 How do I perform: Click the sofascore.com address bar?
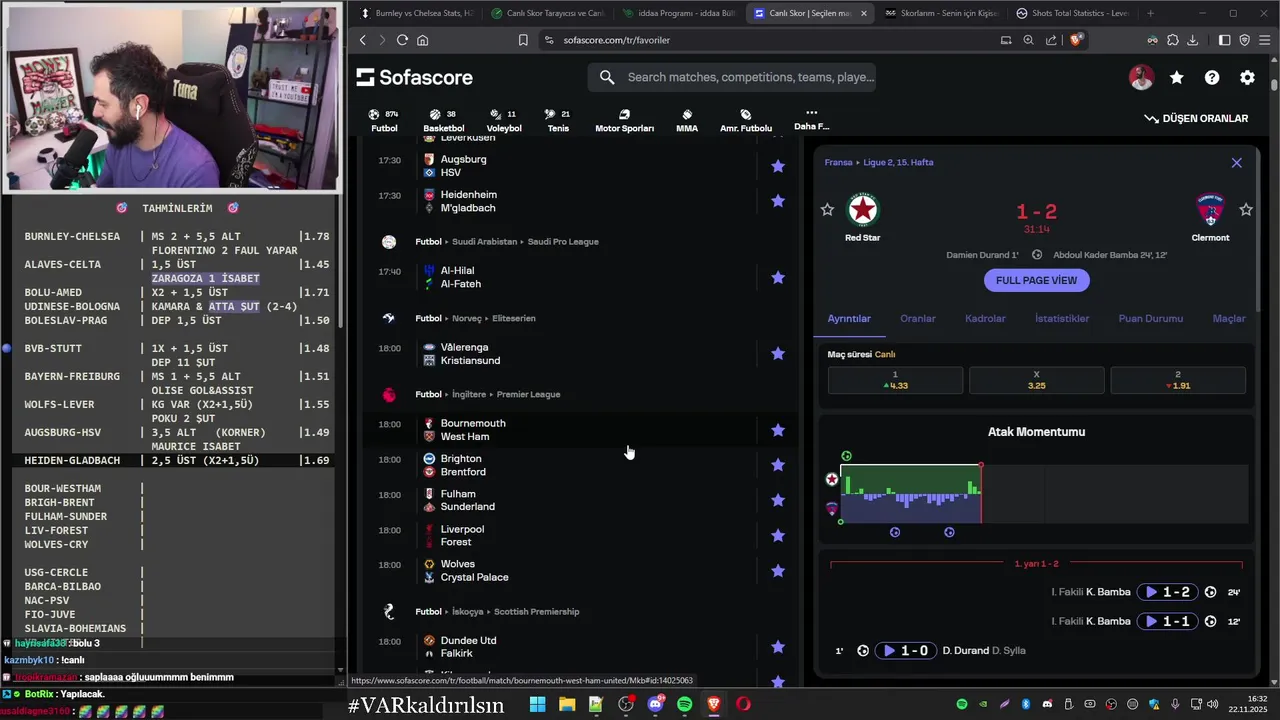[616, 40]
